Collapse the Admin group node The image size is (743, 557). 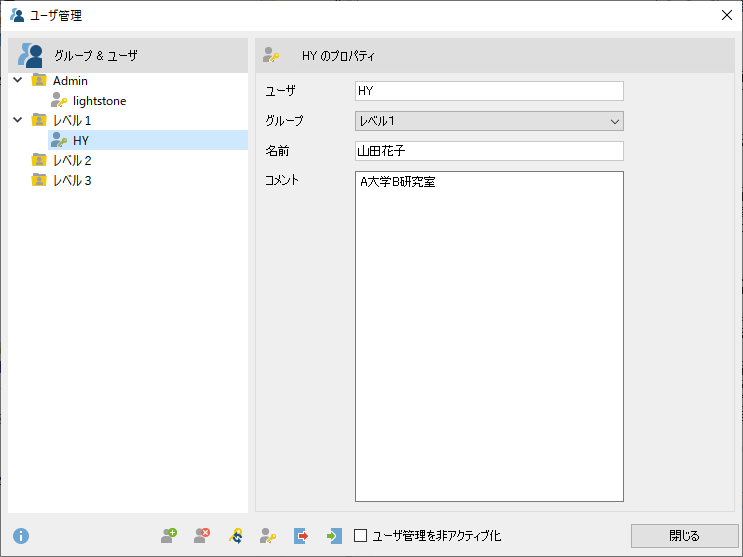(18, 80)
